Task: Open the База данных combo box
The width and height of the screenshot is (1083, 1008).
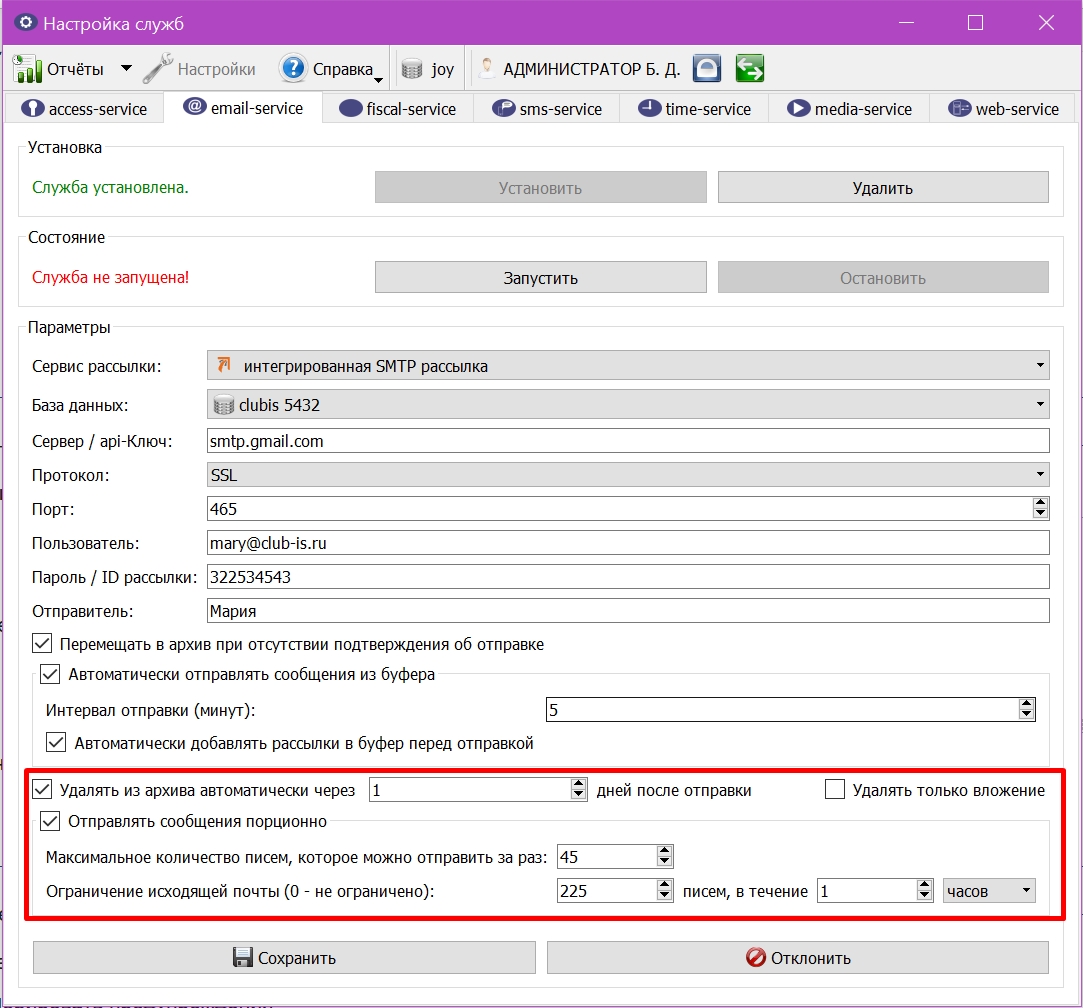Action: pos(628,404)
